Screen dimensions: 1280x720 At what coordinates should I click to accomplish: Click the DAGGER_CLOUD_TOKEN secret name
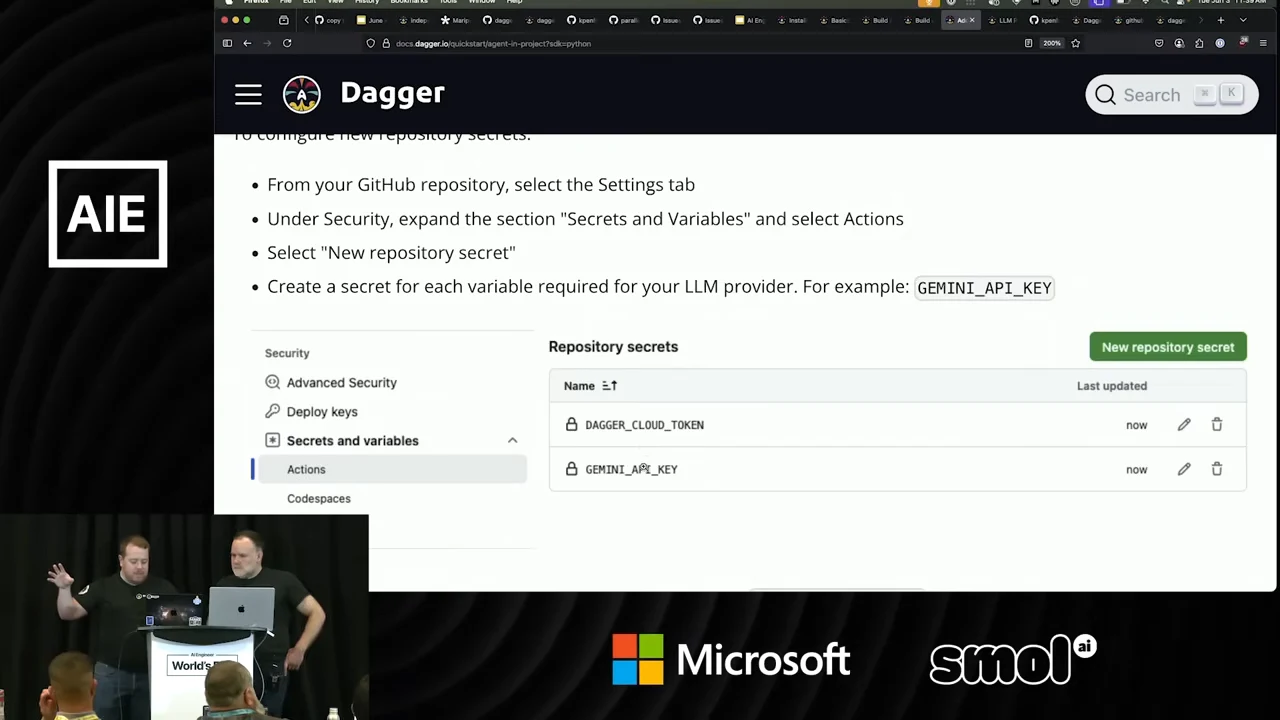click(644, 425)
